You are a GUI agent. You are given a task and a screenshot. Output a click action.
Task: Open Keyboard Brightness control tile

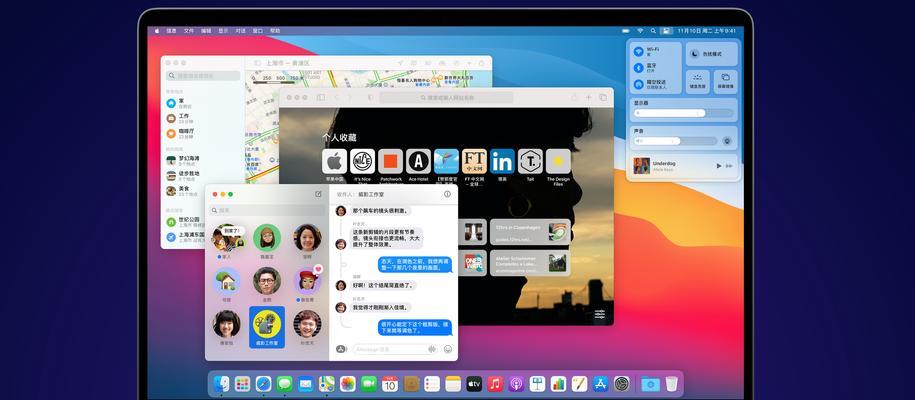pos(698,82)
